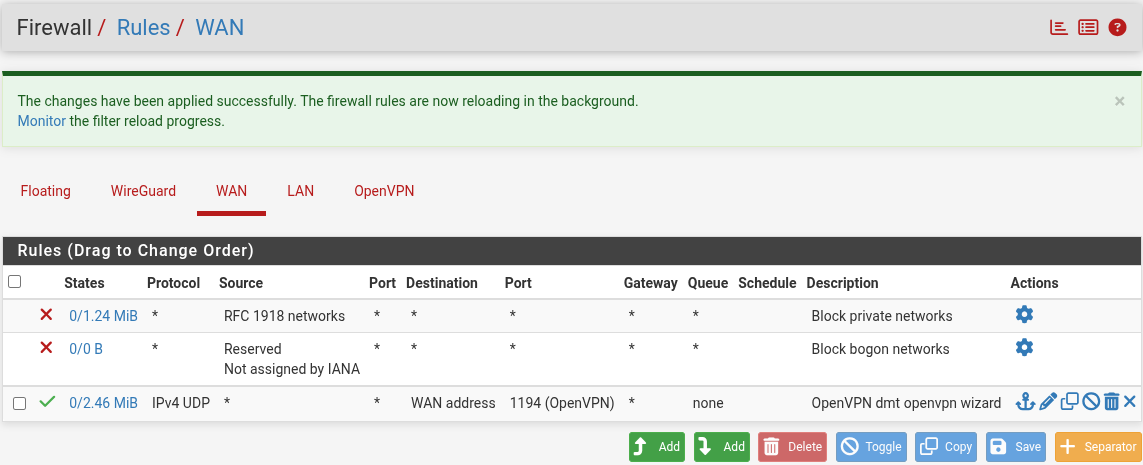The height and width of the screenshot is (465, 1143).
Task: Click the red help question mark icon
Action: tap(1118, 28)
